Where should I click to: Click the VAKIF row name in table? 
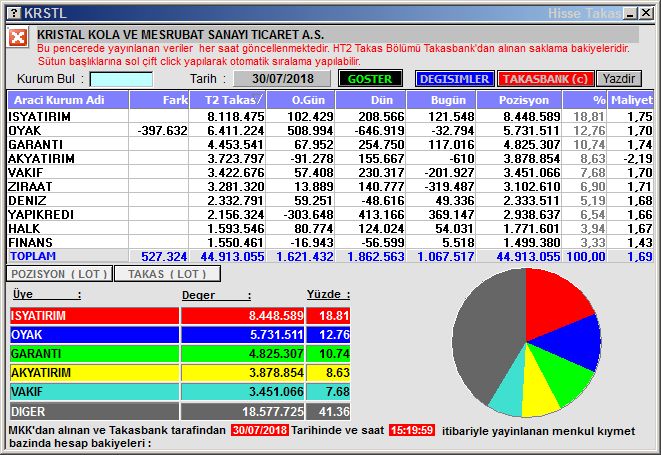[x=26, y=172]
